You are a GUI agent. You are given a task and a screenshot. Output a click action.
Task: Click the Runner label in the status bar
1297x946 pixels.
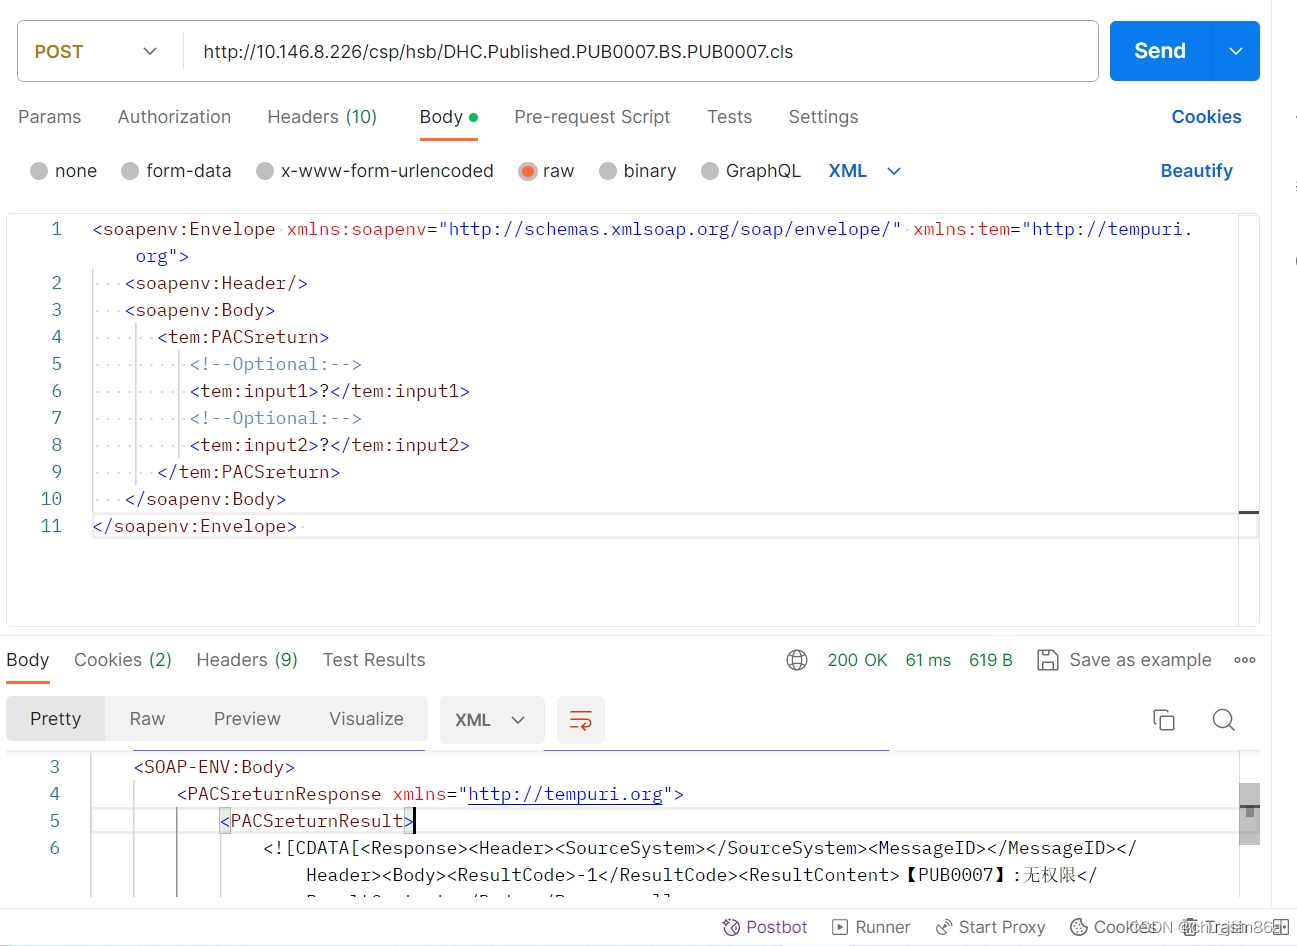(x=883, y=927)
